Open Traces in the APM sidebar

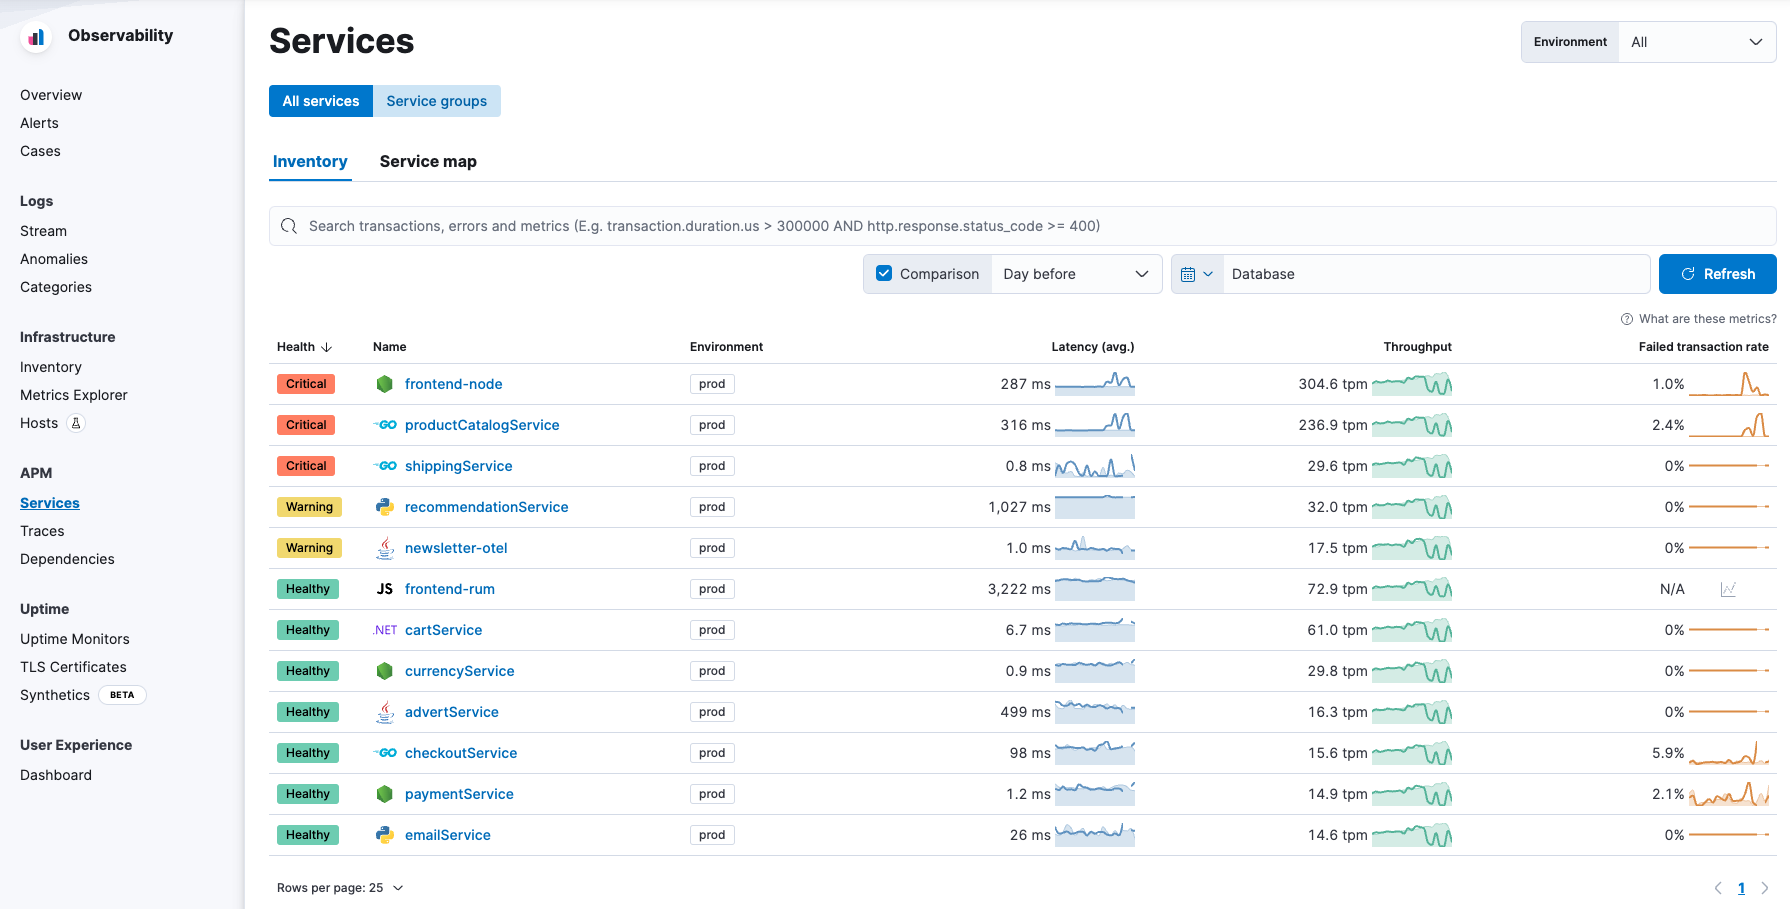click(x=42, y=531)
